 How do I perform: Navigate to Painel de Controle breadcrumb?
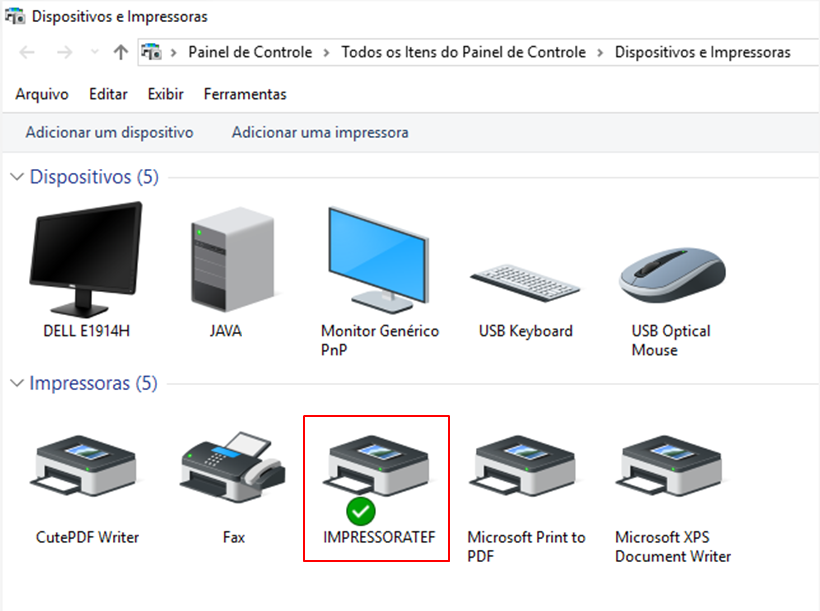(250, 52)
